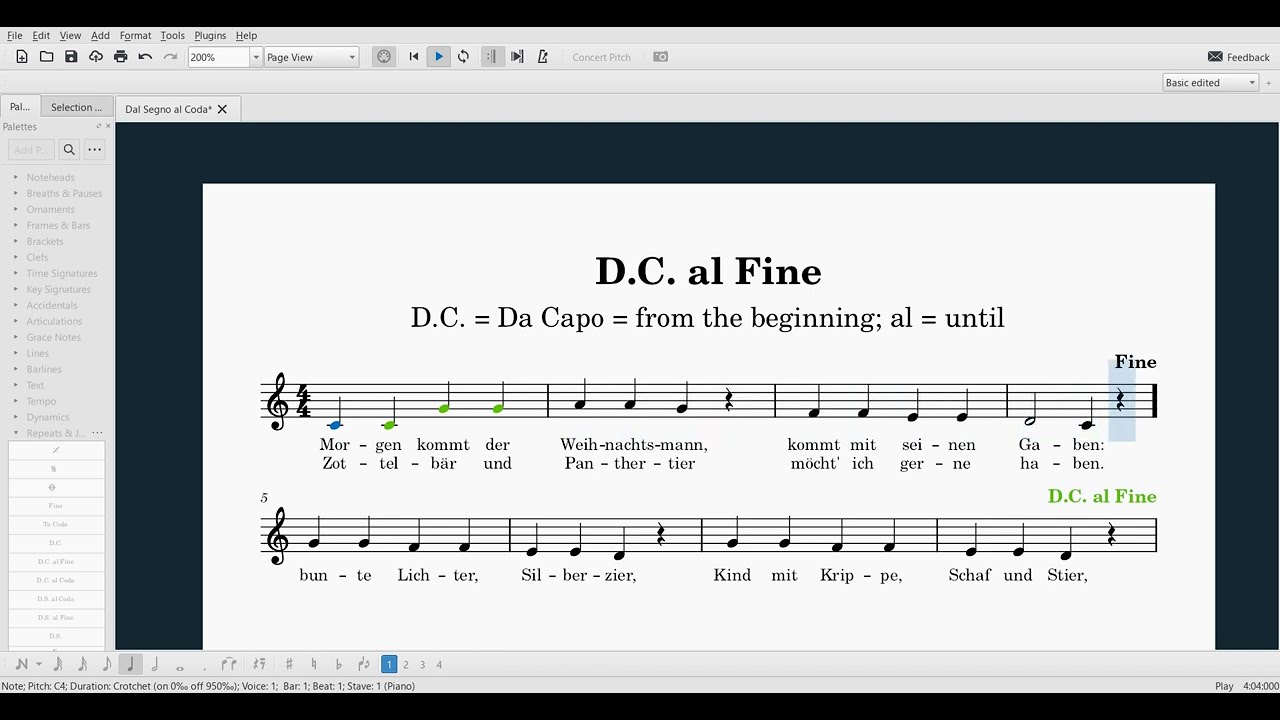Switch to the Selection Filter tab

[77, 107]
